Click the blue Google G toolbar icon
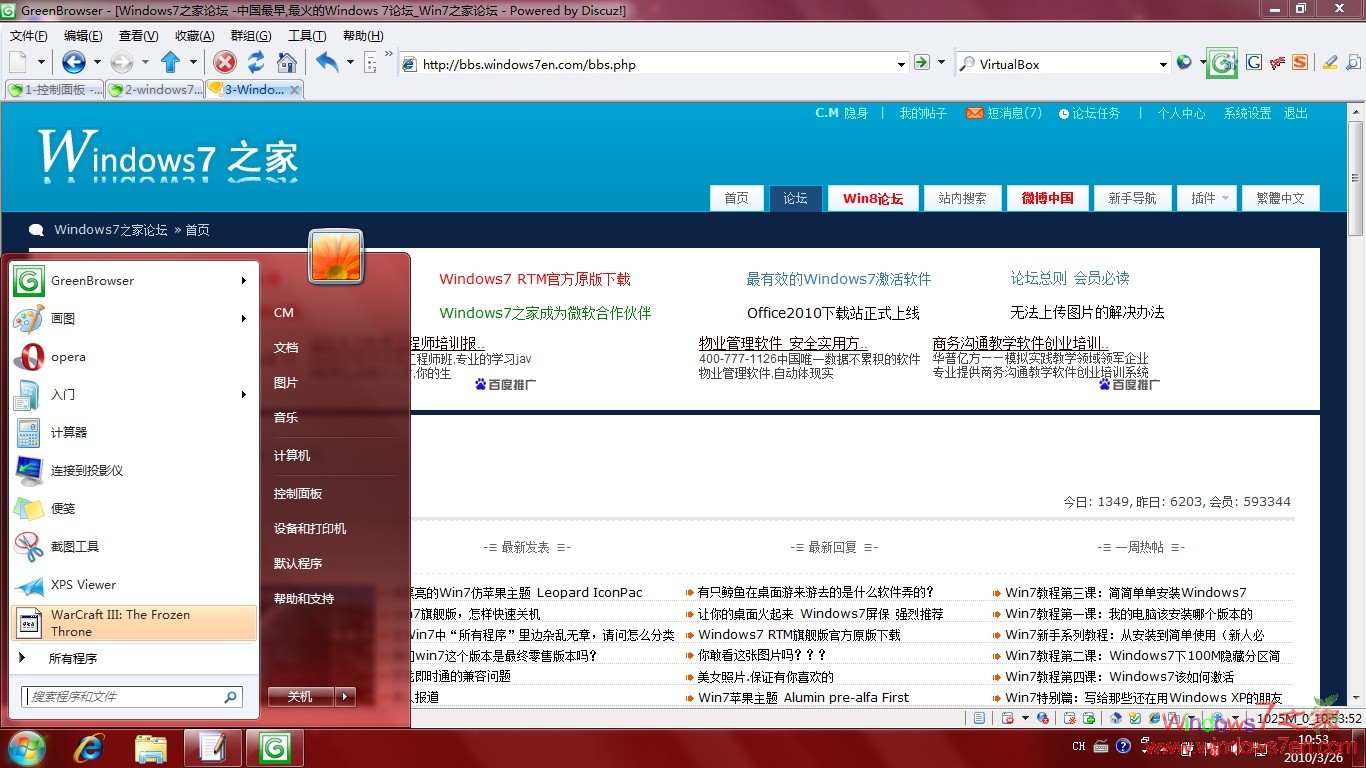Viewport: 1366px width, 768px height. (1253, 63)
